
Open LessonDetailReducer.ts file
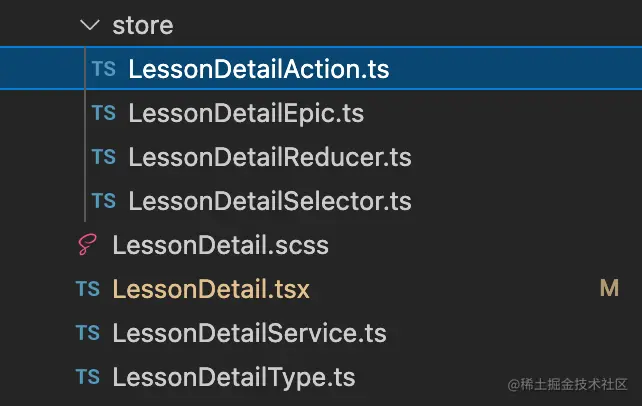[269, 157]
